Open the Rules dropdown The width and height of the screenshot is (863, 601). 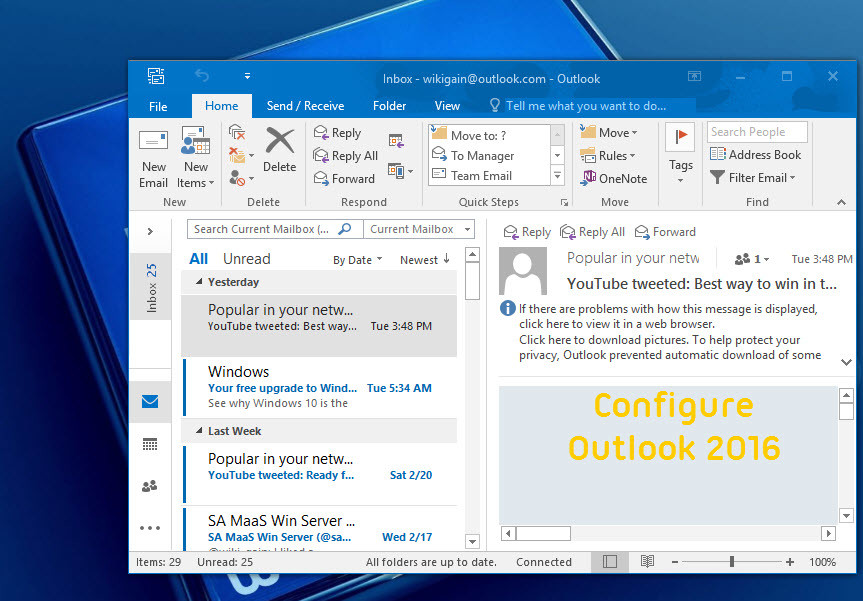[x=610, y=155]
